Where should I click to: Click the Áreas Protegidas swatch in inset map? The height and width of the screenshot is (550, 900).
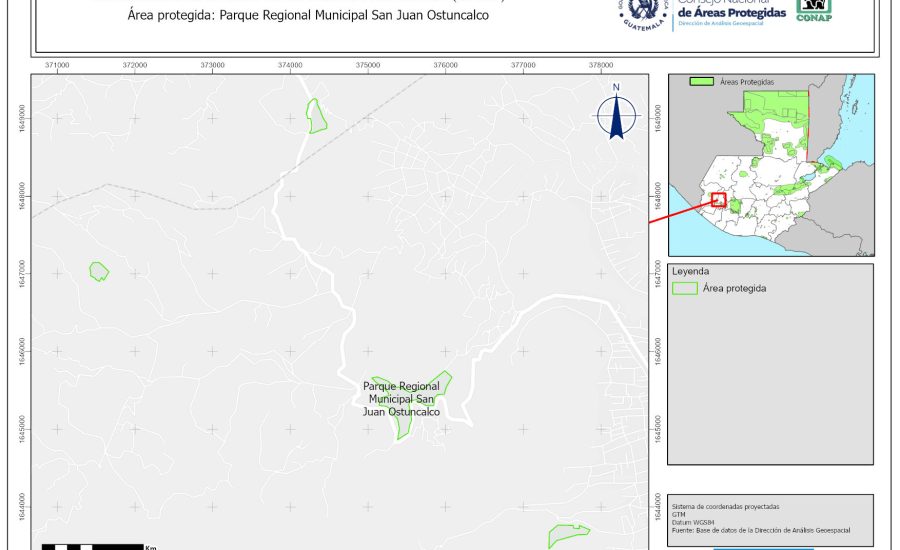point(703,81)
